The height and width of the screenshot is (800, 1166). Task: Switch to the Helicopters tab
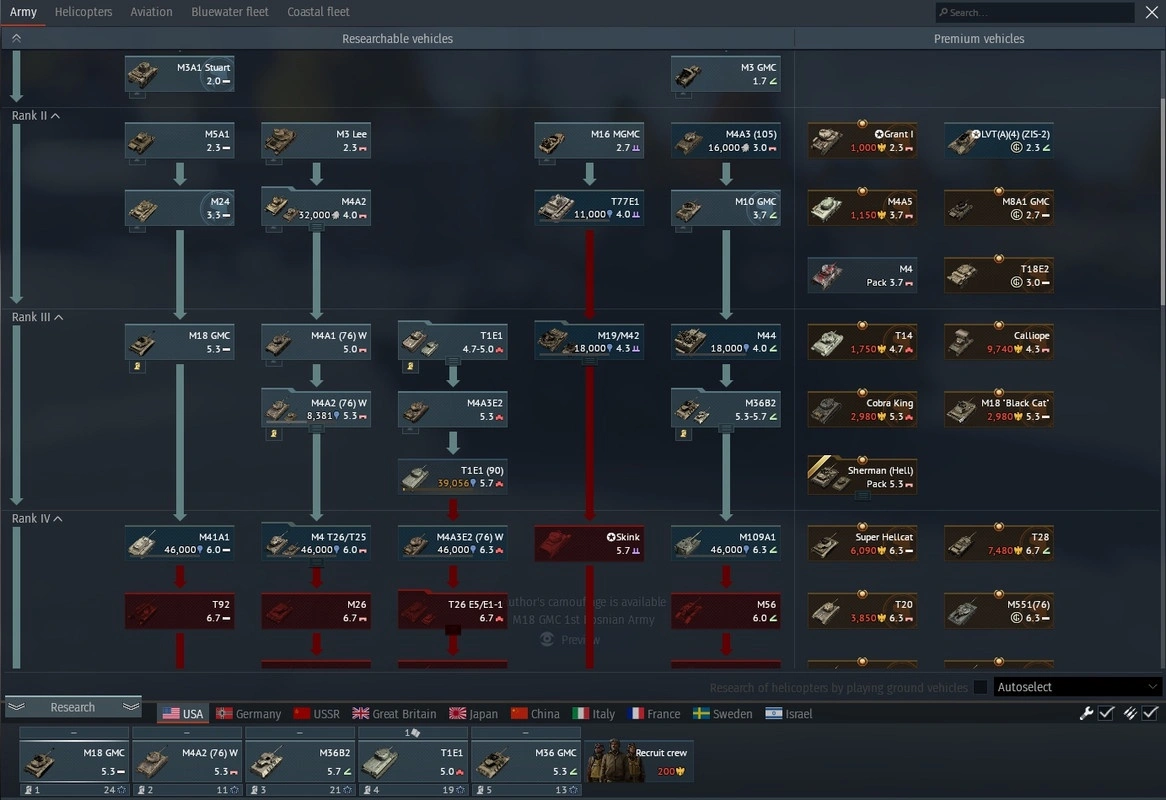click(x=83, y=12)
